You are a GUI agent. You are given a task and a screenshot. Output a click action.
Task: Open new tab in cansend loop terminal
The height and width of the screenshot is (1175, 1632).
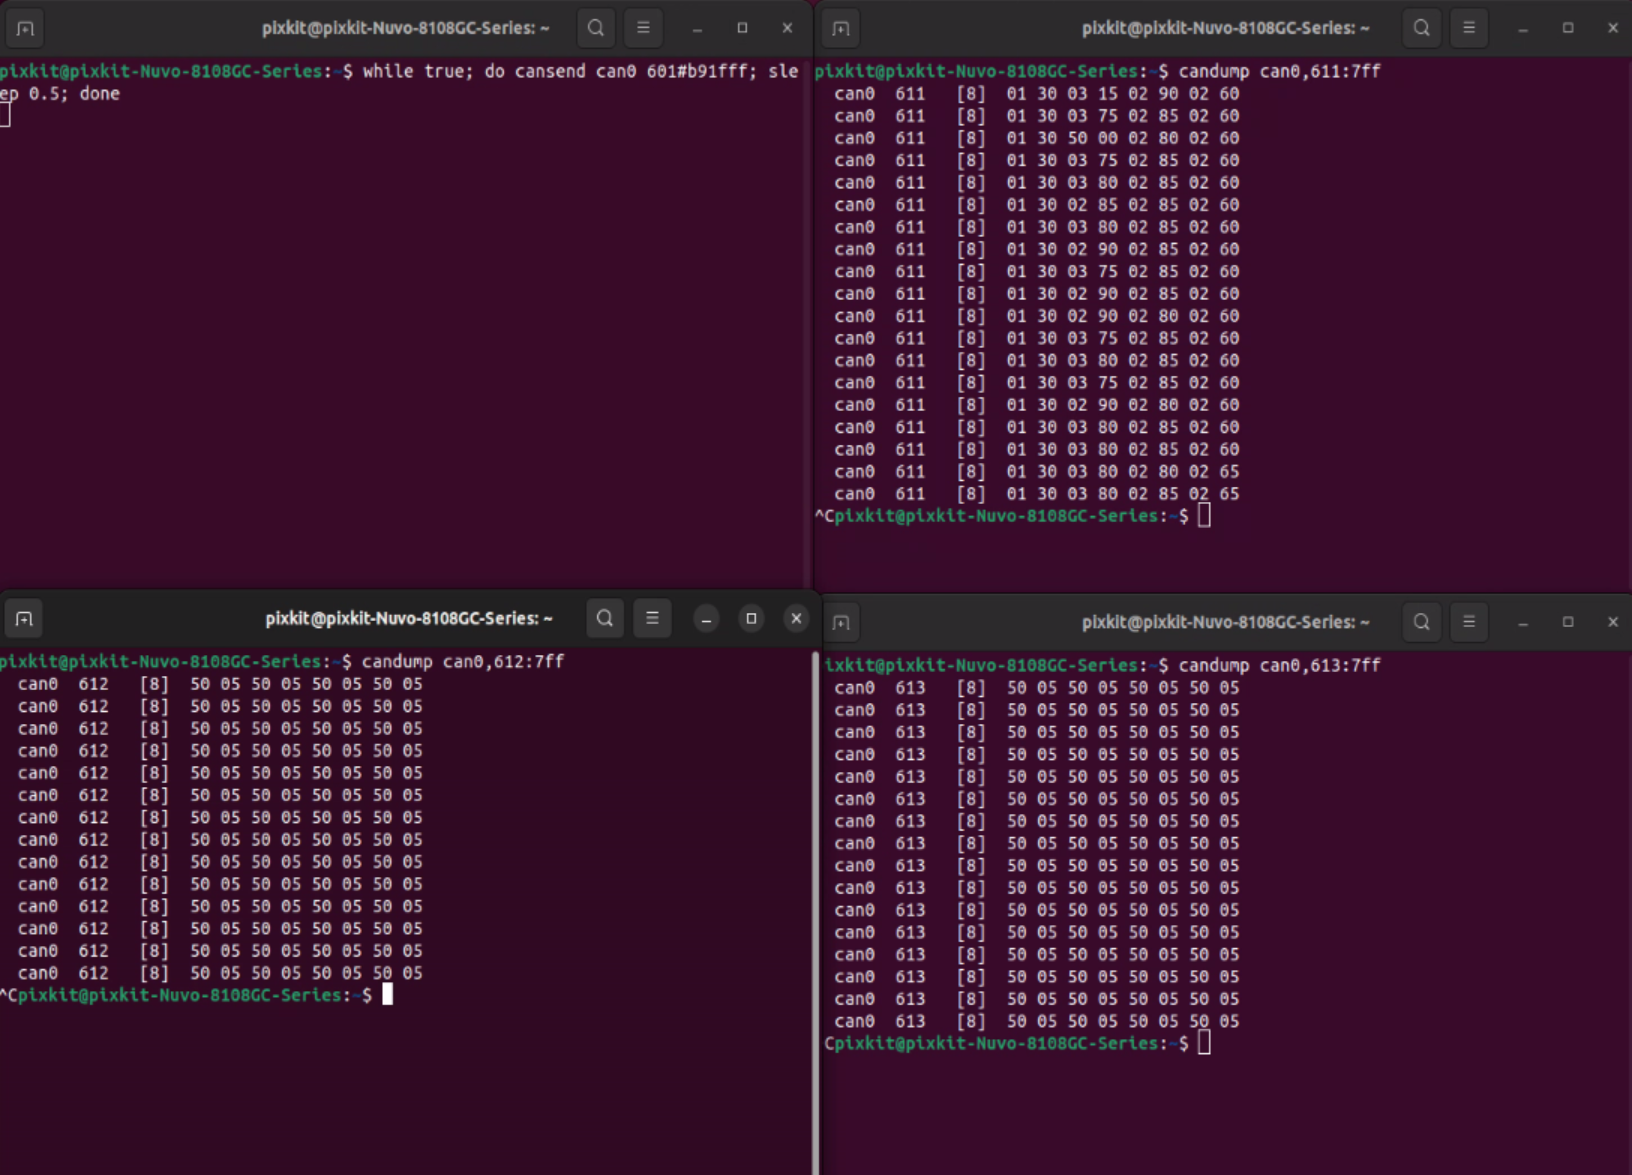click(25, 28)
